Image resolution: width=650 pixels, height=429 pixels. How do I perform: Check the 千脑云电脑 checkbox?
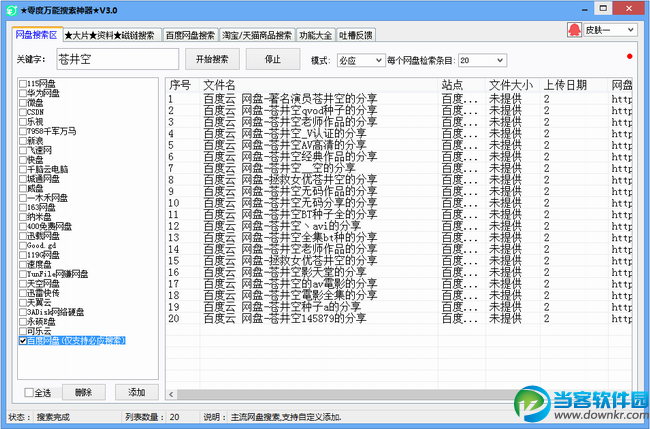[23, 170]
